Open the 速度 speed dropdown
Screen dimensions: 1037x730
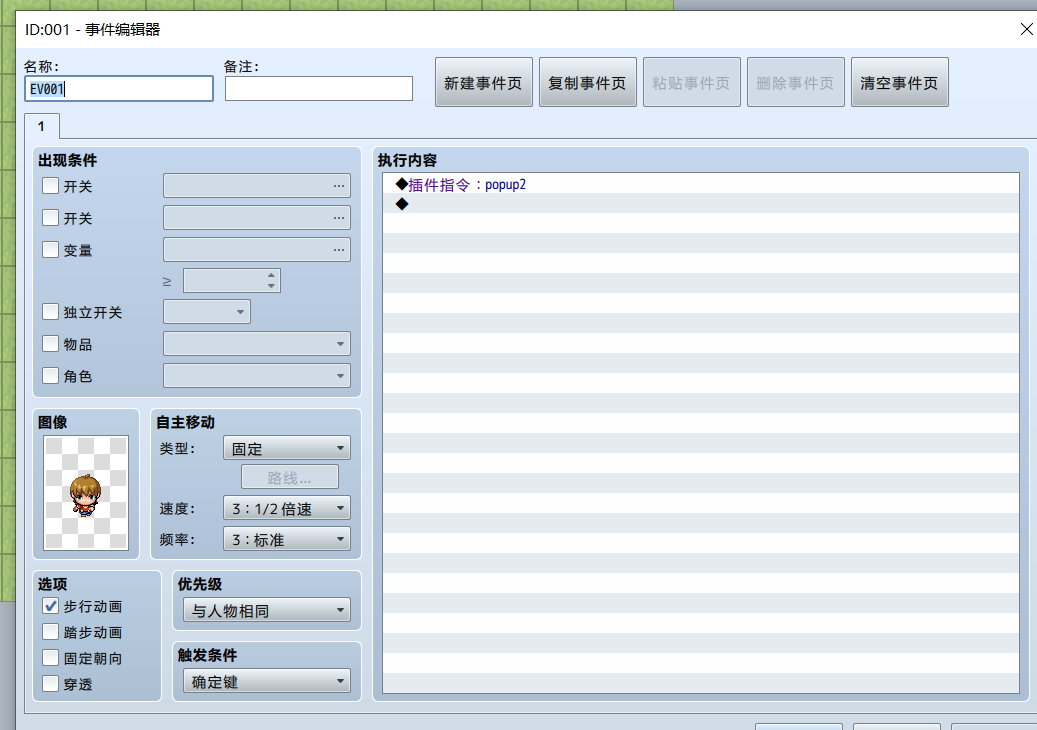click(287, 508)
